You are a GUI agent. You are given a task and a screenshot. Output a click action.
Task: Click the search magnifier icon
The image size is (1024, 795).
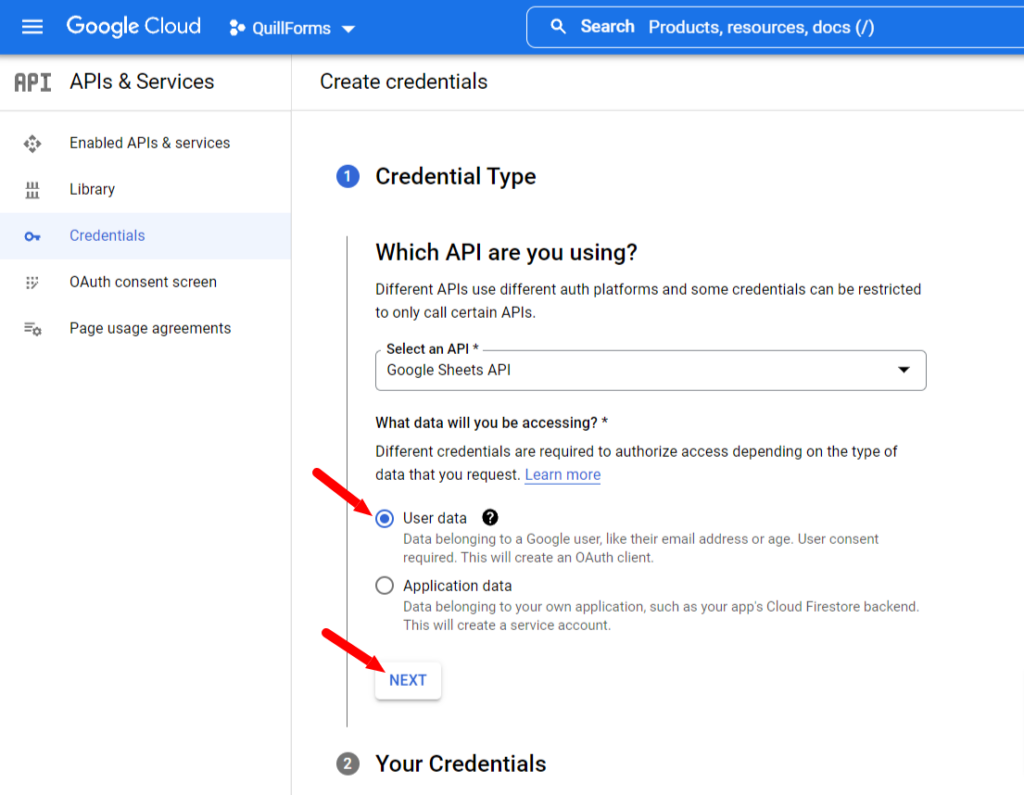558,27
